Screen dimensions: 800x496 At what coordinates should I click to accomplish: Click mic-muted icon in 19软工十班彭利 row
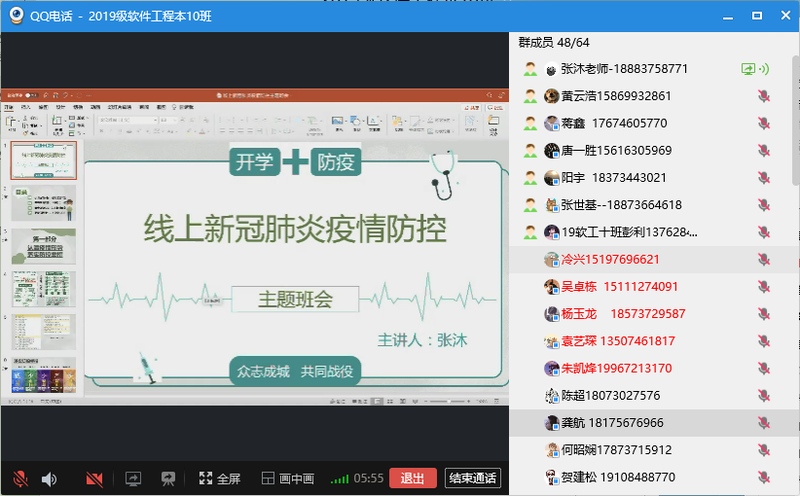(764, 232)
